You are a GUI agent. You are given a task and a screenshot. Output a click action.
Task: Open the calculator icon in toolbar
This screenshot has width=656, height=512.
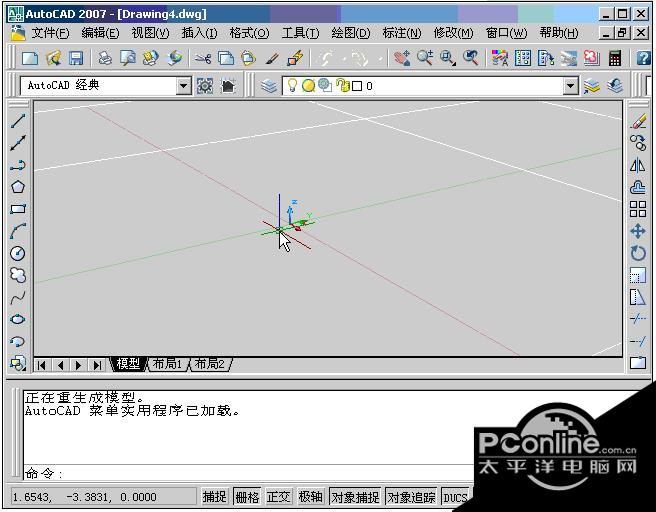(615, 58)
